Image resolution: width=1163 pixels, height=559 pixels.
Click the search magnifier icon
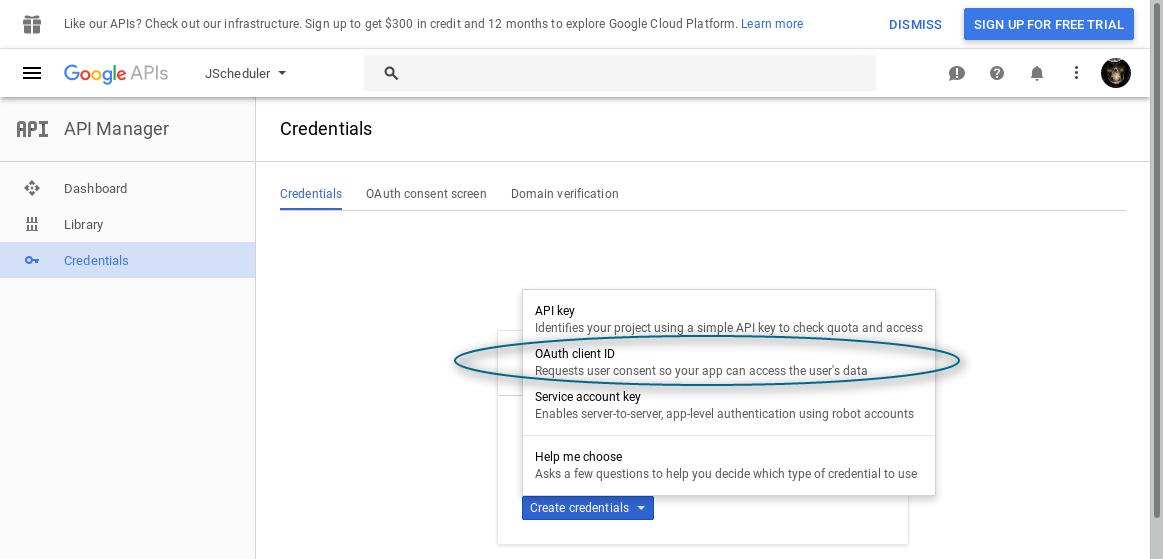click(x=392, y=73)
